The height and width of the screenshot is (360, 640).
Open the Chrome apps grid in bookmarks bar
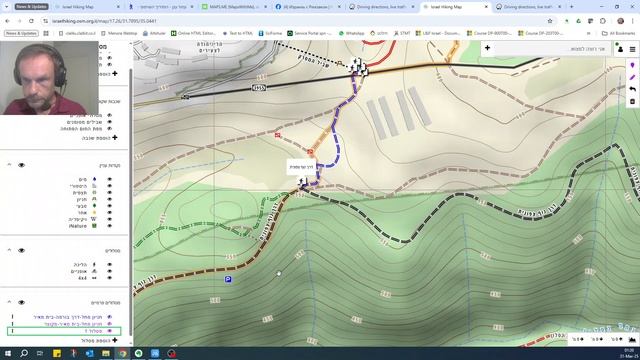tap(46, 33)
